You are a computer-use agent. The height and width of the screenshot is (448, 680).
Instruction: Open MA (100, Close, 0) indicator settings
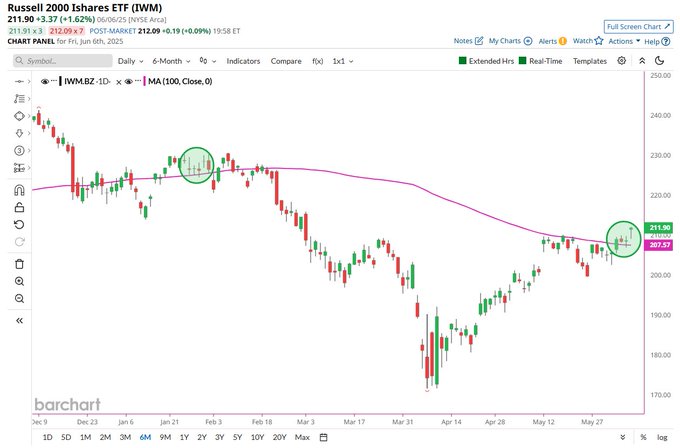(180, 81)
